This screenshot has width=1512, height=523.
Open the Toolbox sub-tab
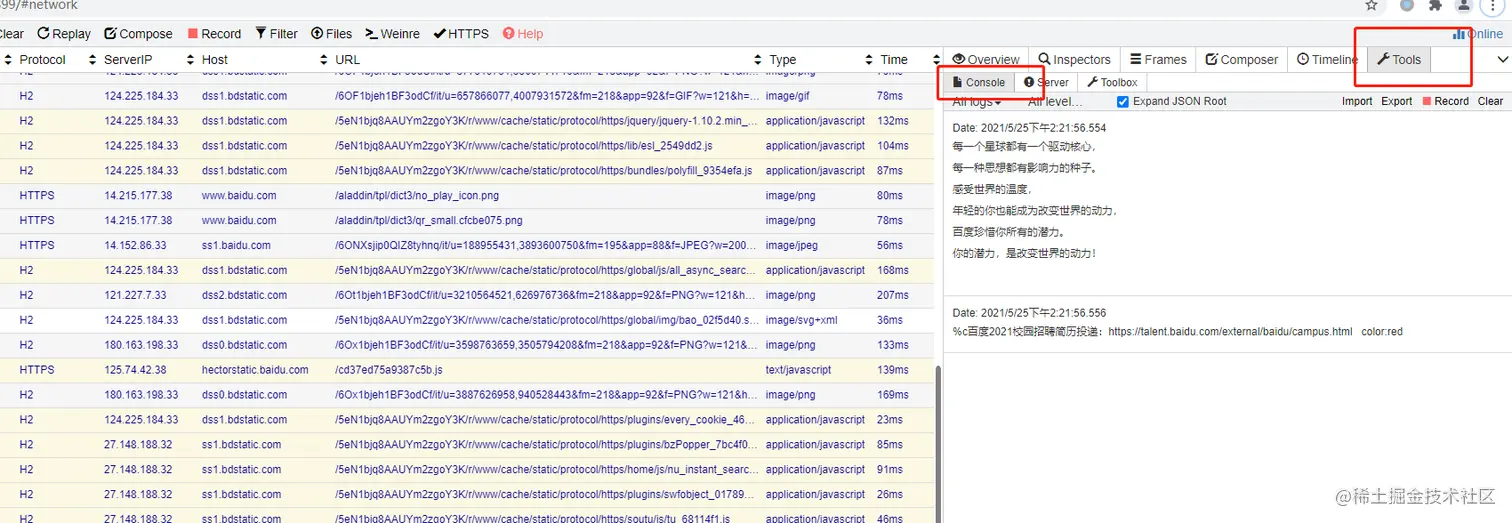tap(1112, 82)
